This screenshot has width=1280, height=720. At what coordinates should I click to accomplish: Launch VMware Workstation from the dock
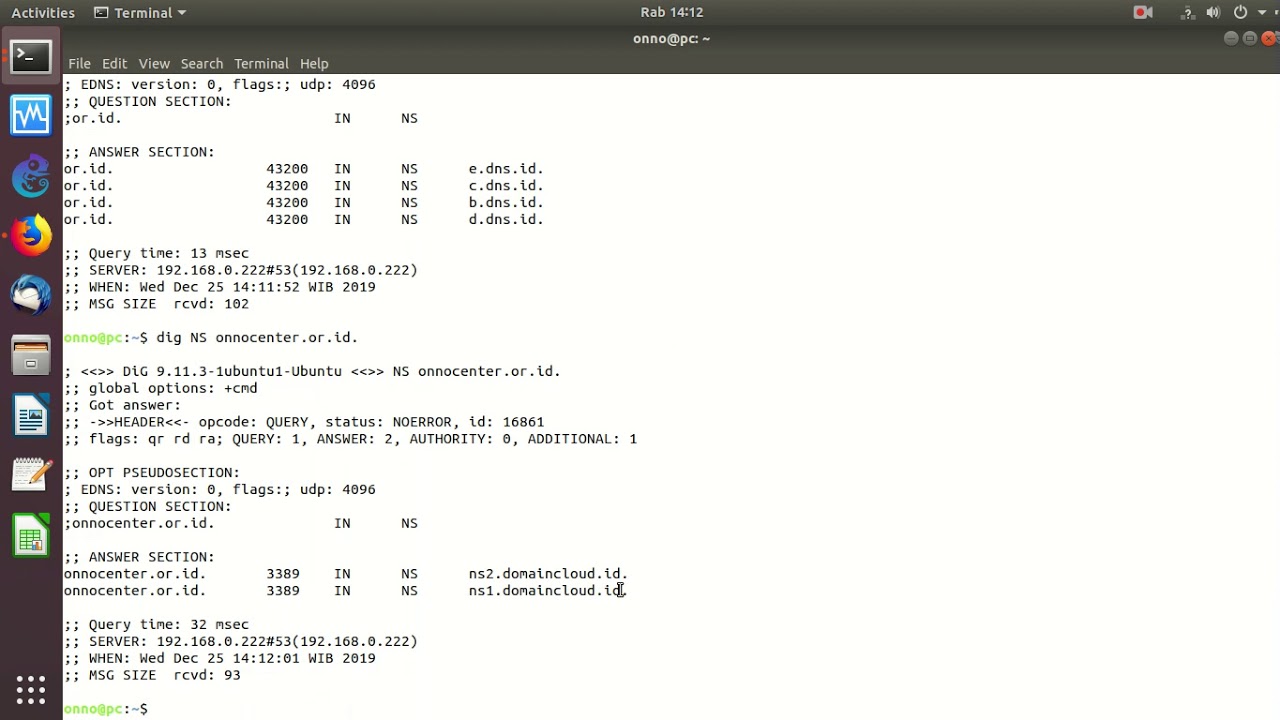pos(31,116)
